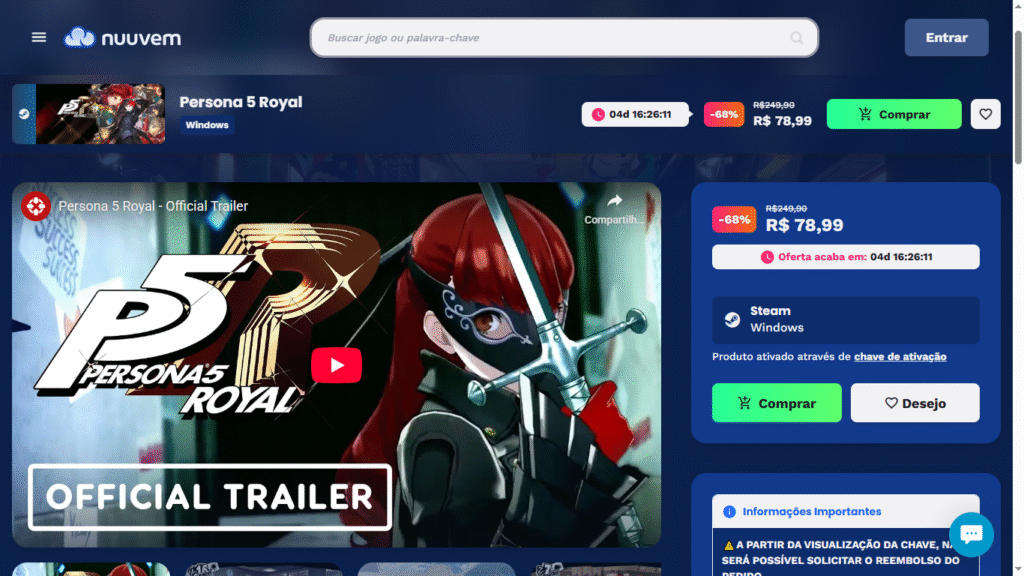
Task: Open the hamburger navigation menu
Action: [39, 37]
